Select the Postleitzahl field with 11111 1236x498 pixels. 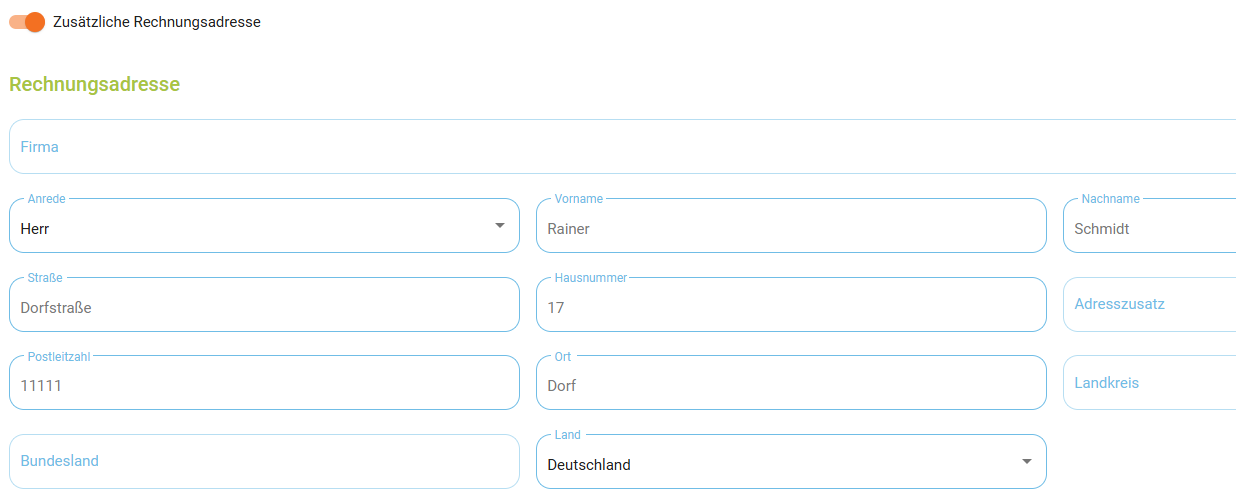click(x=264, y=382)
